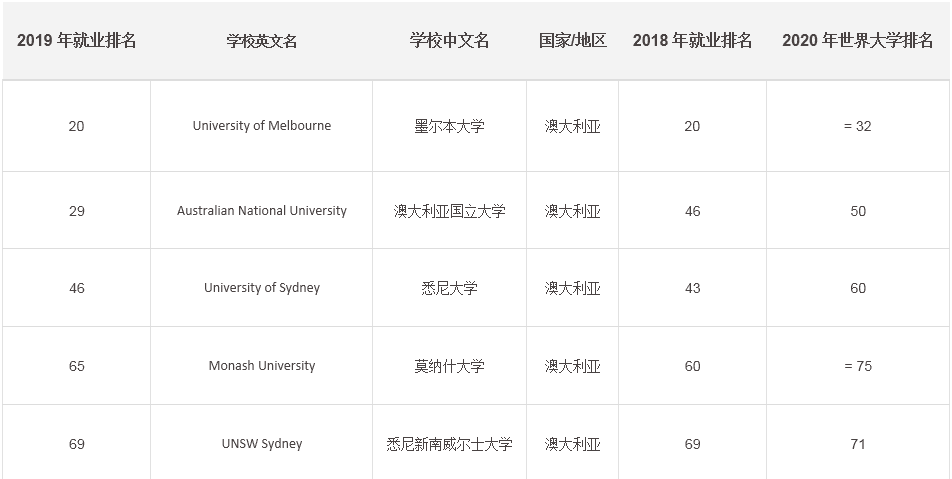Select the '悉尼大学' Chinese name cell
The width and height of the screenshot is (952, 479).
point(449,288)
